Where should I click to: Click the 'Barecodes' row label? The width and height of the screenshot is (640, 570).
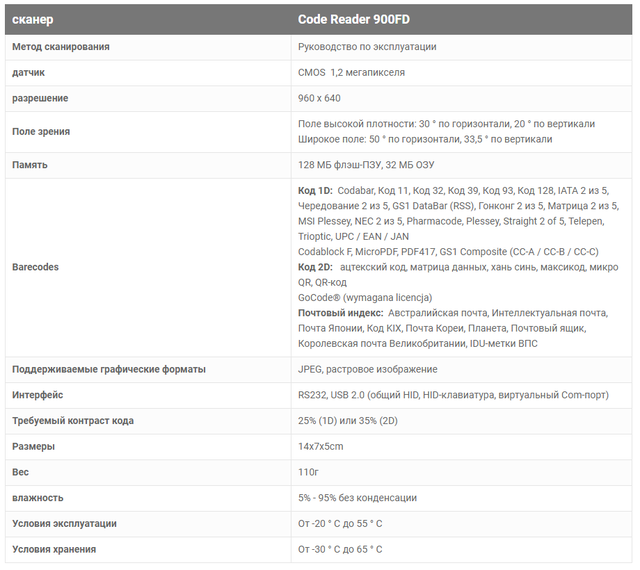(35, 267)
